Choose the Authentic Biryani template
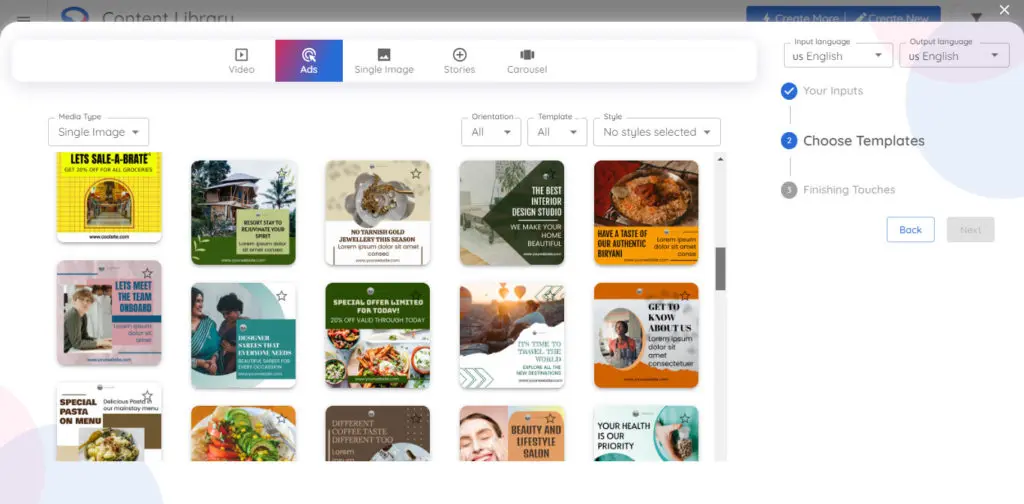The height and width of the screenshot is (504, 1024). click(x=646, y=213)
